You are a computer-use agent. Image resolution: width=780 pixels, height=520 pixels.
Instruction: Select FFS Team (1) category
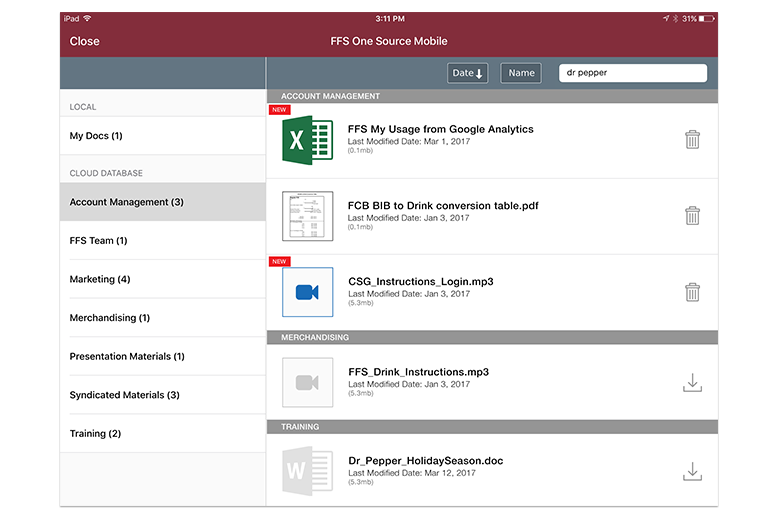pos(163,240)
